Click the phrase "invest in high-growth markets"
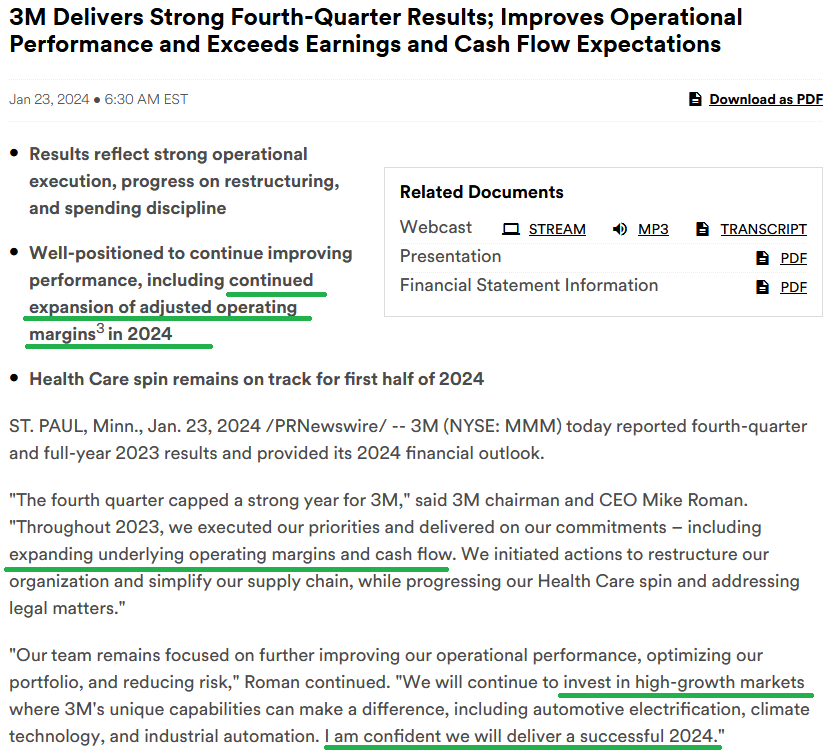This screenshot has height=750, width=828. 684,682
